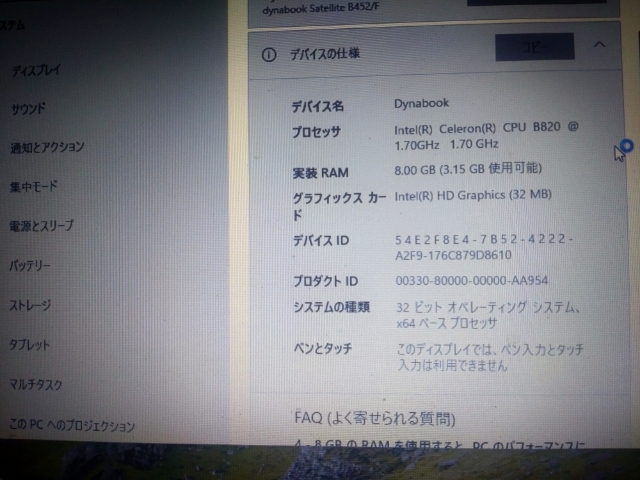Click the 実装 RAM label
Screen dimensions: 640x480
[320, 173]
